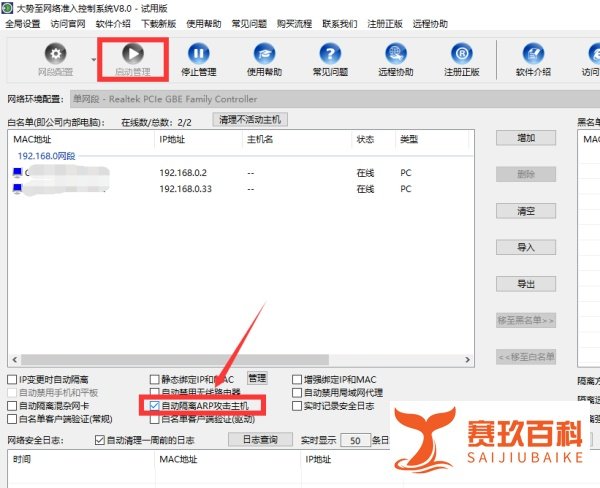The image size is (600, 488).
Task: Open the 常见问题 question mark icon
Action: coord(330,54)
